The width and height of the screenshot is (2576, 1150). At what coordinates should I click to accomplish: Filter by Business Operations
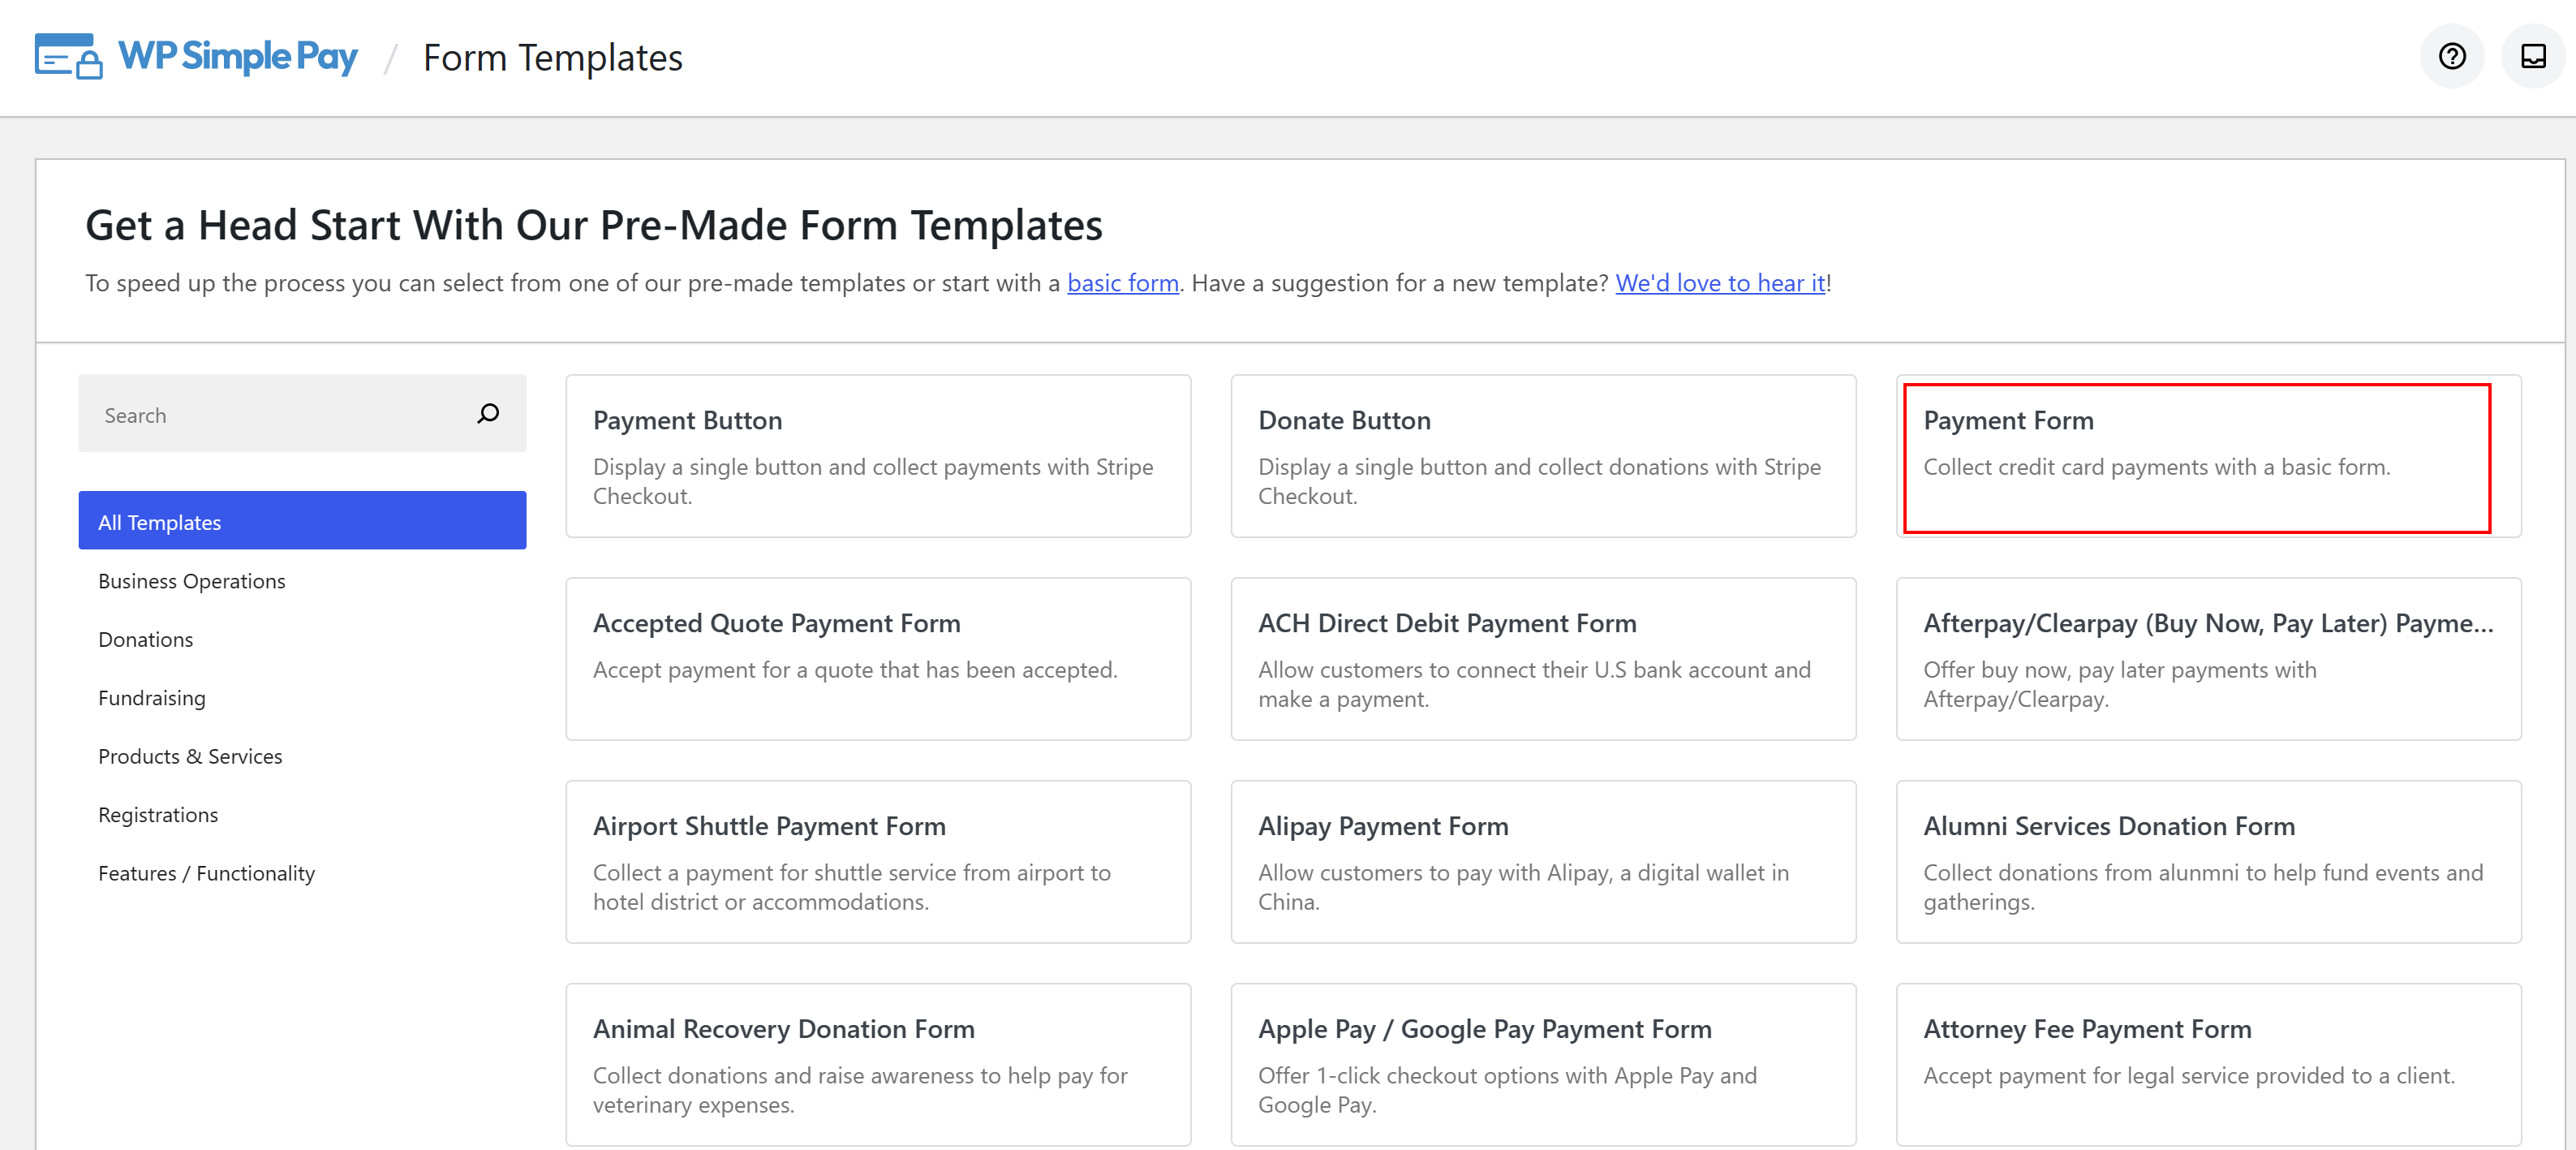pos(191,581)
